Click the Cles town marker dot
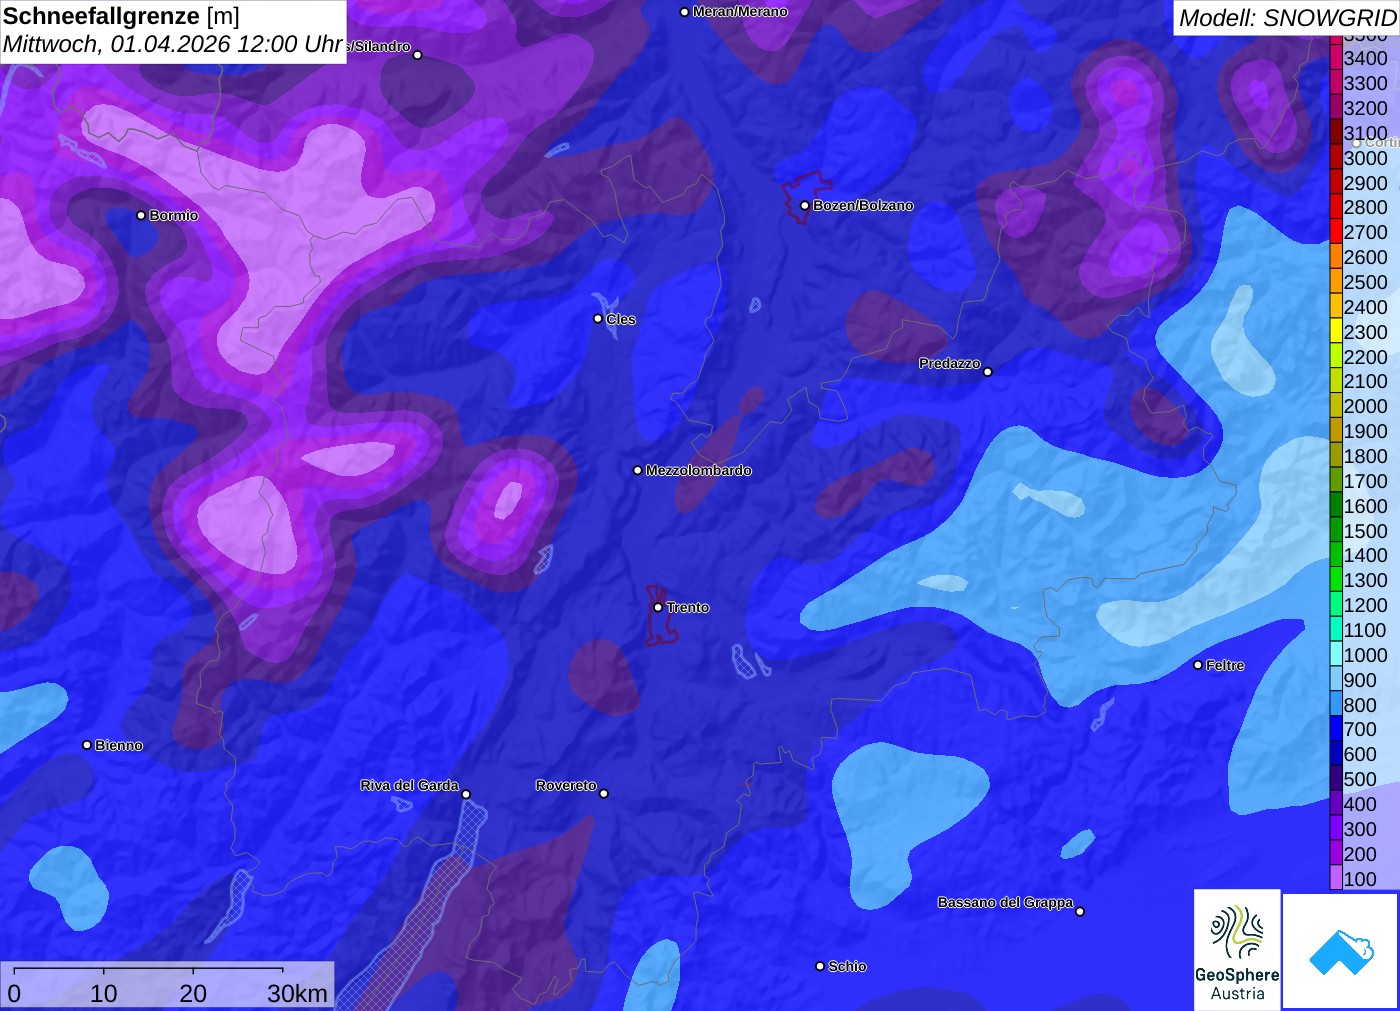The height and width of the screenshot is (1011, 1400). click(x=598, y=319)
